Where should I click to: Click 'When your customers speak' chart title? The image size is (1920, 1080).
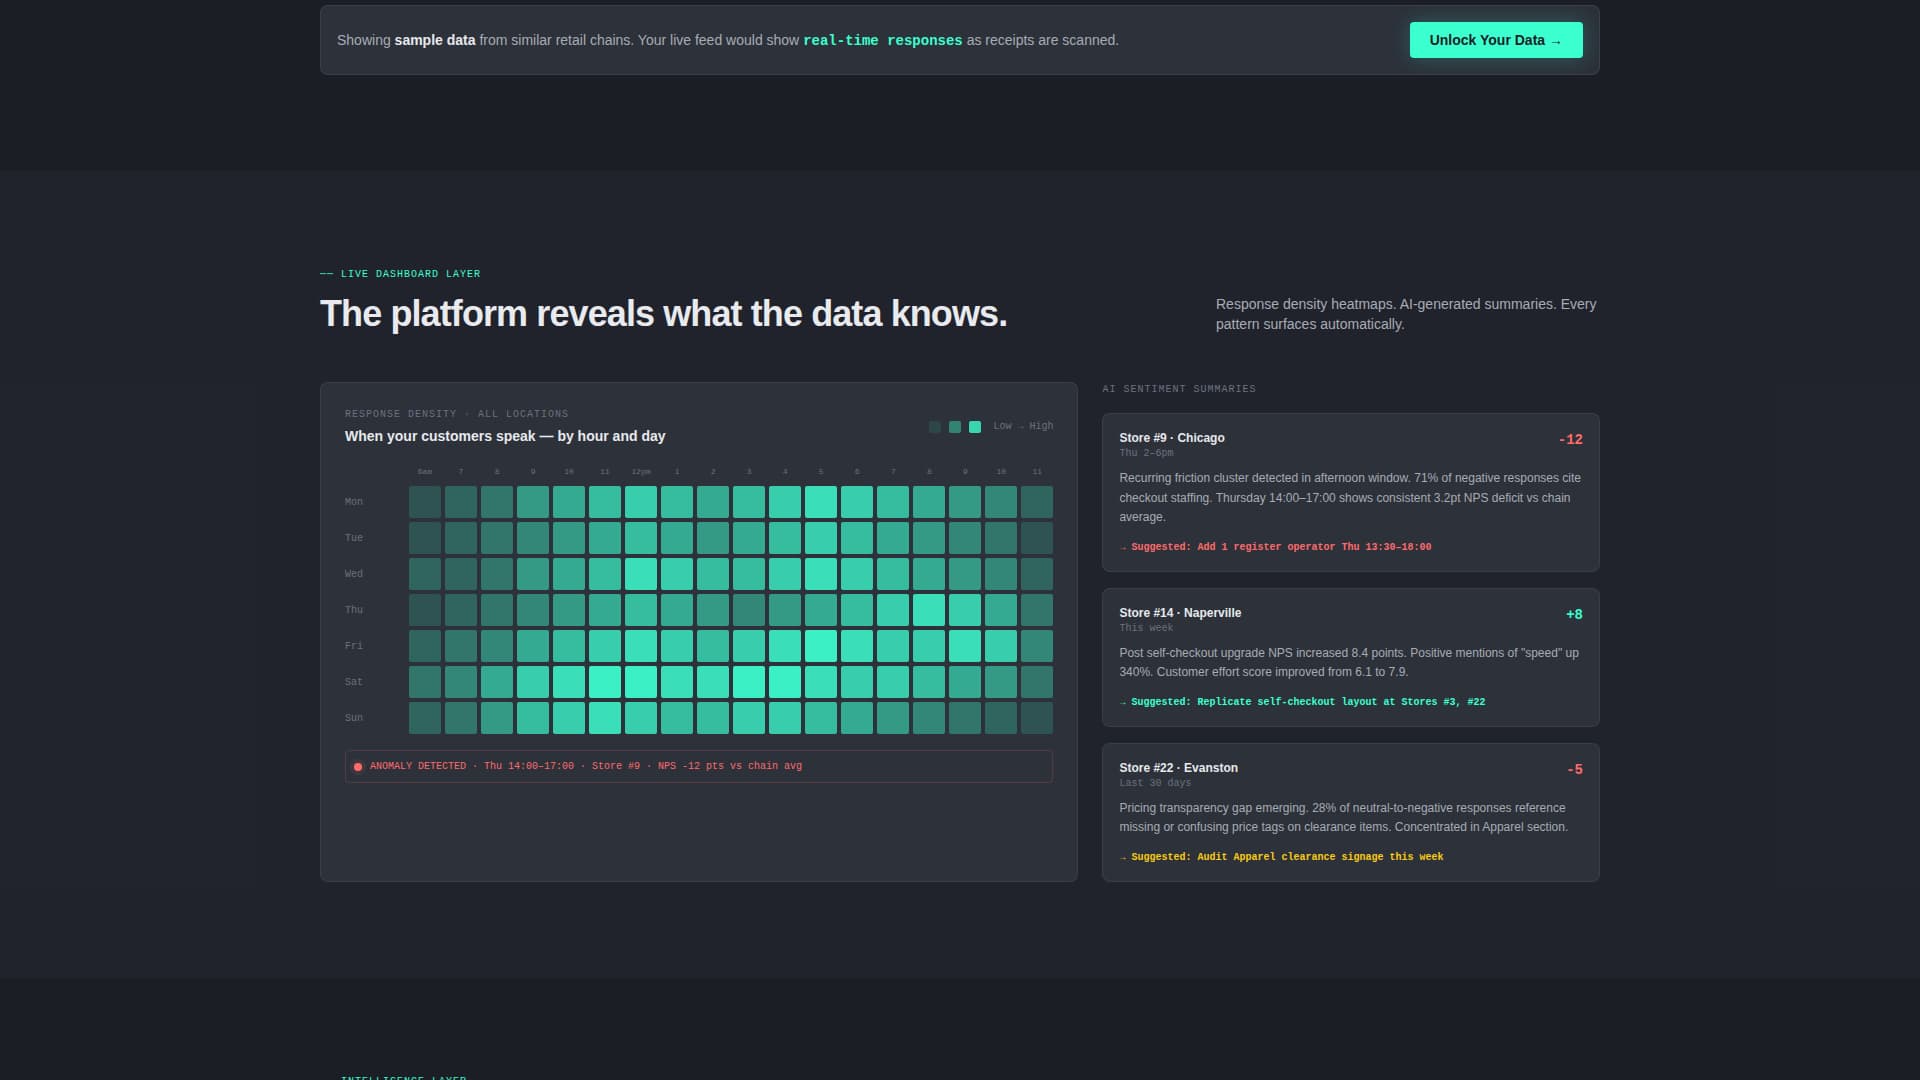pyautogui.click(x=505, y=436)
